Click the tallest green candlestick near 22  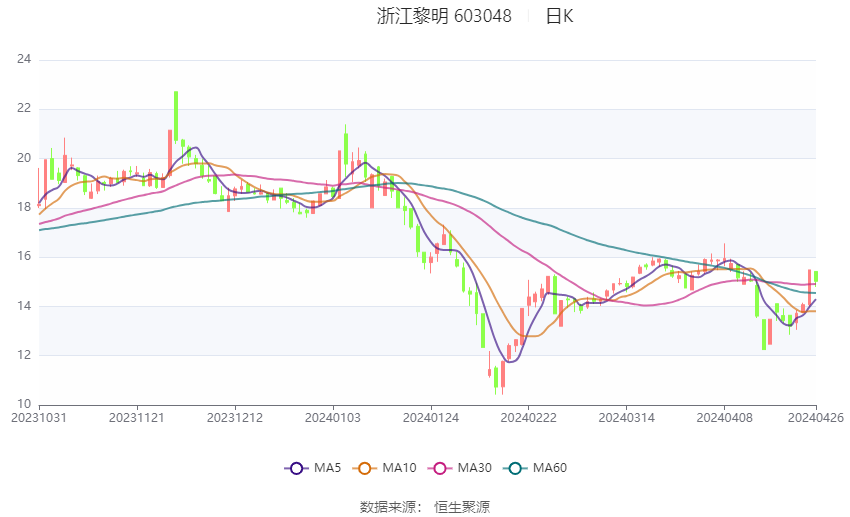(176, 116)
